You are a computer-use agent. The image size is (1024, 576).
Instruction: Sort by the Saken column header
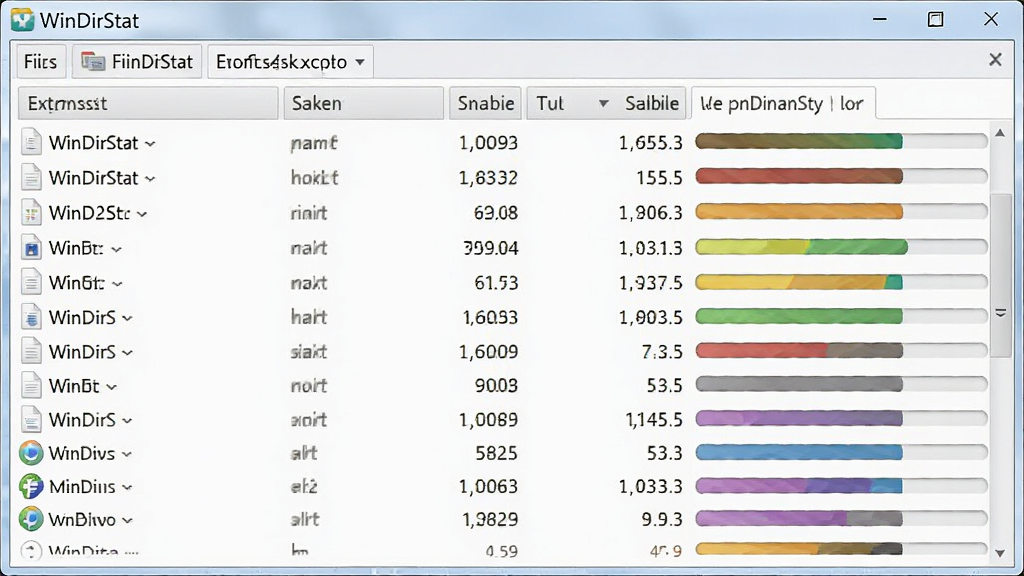364,103
